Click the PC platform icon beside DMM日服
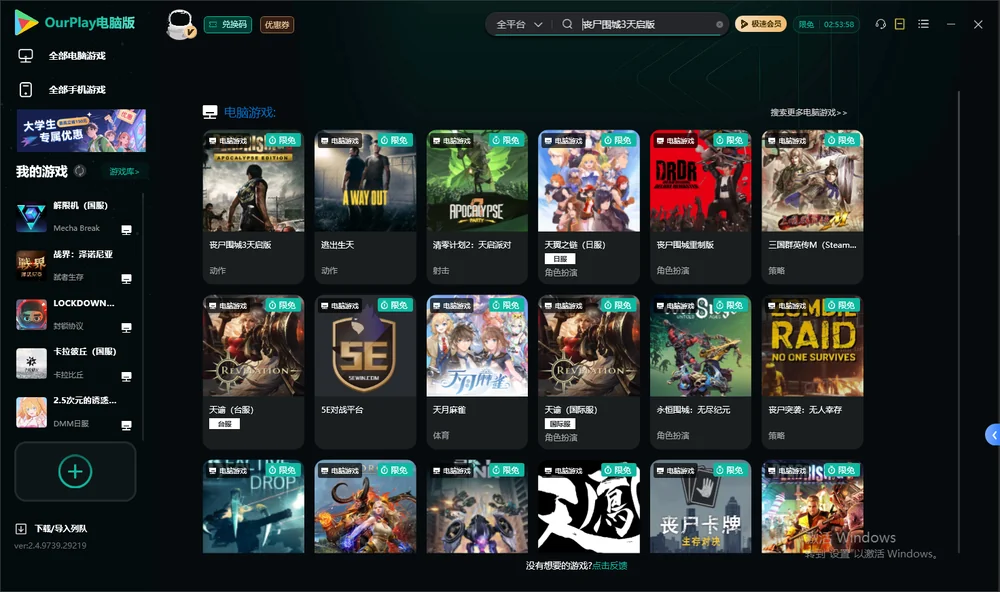The width and height of the screenshot is (1000, 592). click(x=126, y=426)
